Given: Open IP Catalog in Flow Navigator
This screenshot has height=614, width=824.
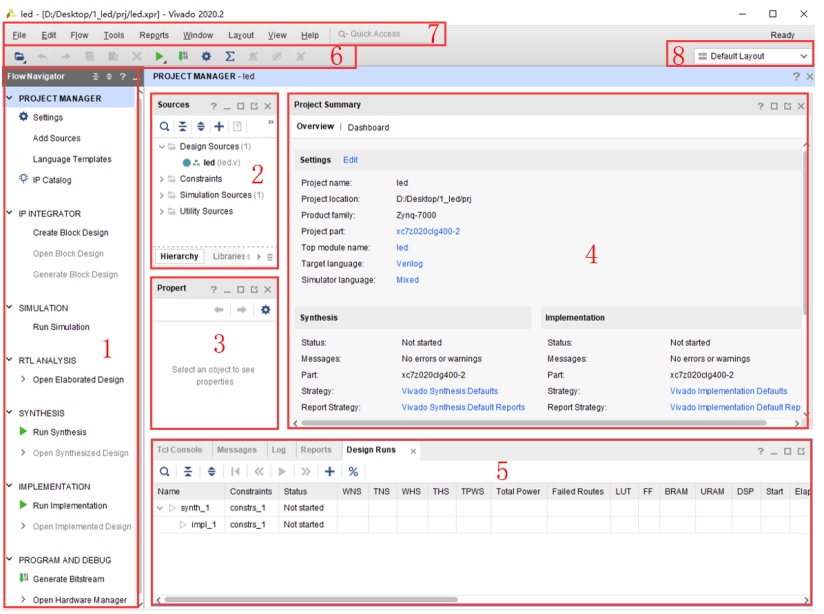Looking at the screenshot, I should (x=51, y=180).
